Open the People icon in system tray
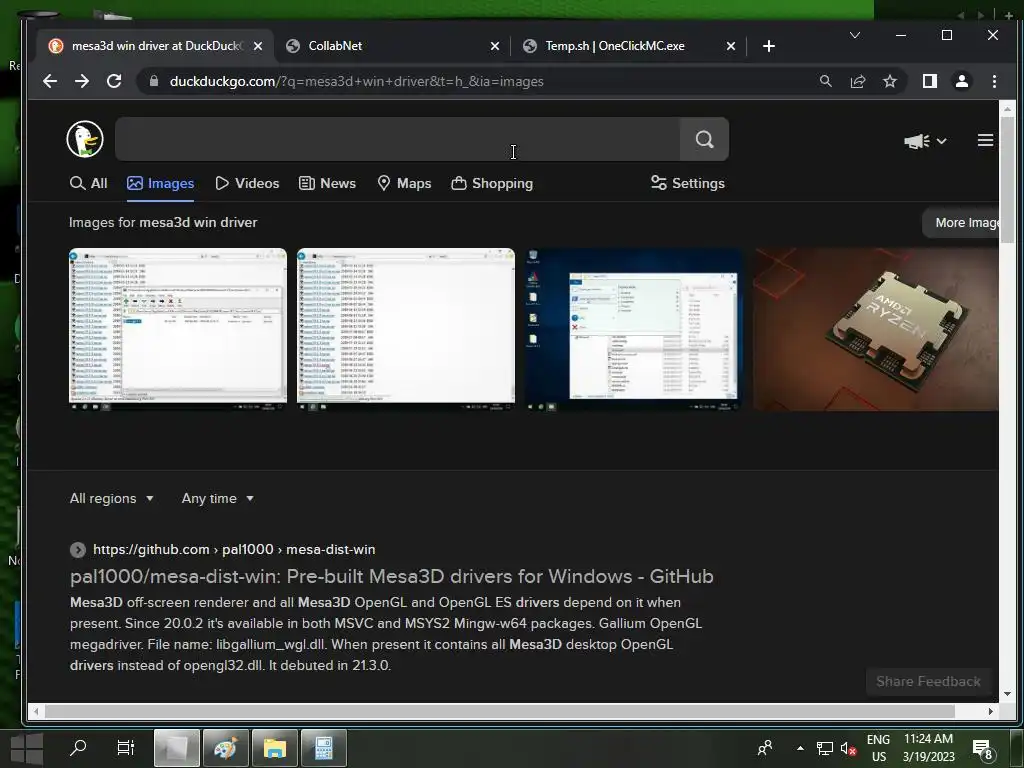Screen dimensions: 1024x768 pyautogui.click(x=765, y=748)
